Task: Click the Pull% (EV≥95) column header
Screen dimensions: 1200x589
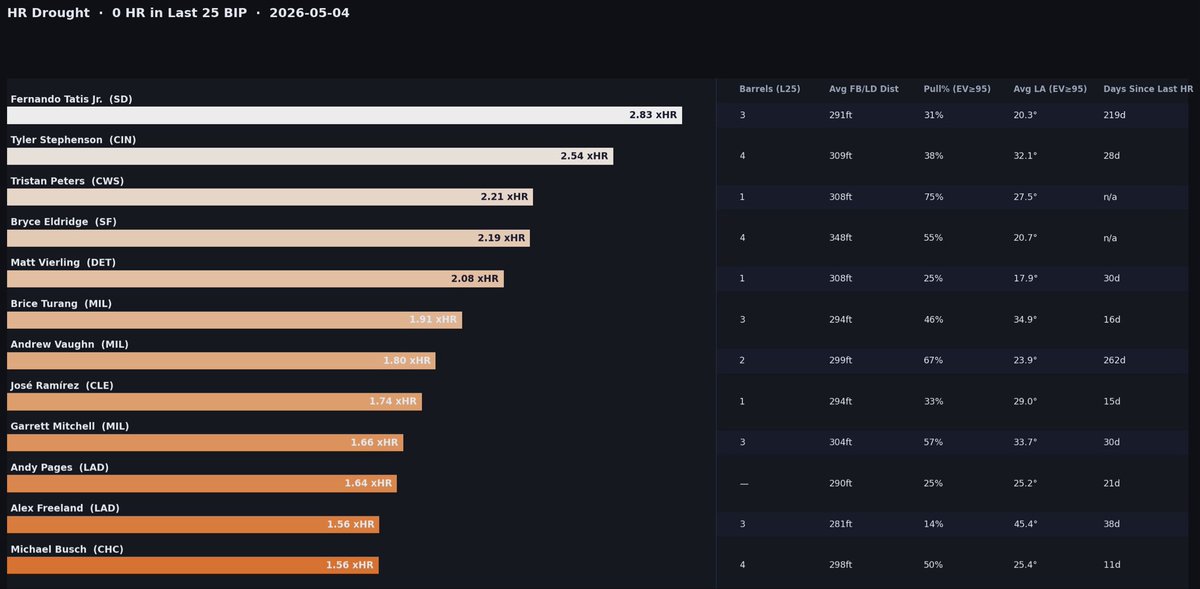Action: (957, 89)
